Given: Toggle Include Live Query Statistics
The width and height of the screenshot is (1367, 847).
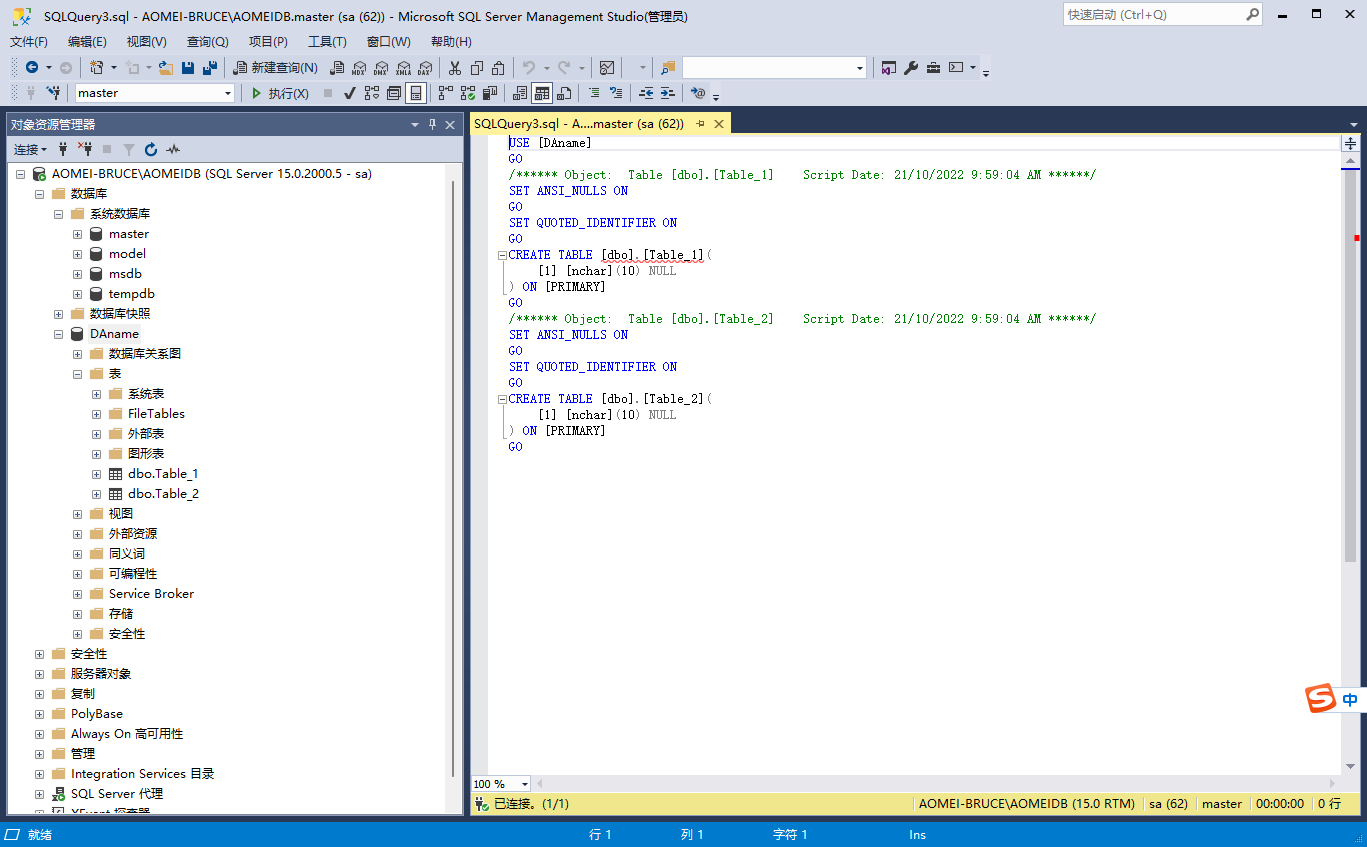Looking at the screenshot, I should (x=468, y=93).
